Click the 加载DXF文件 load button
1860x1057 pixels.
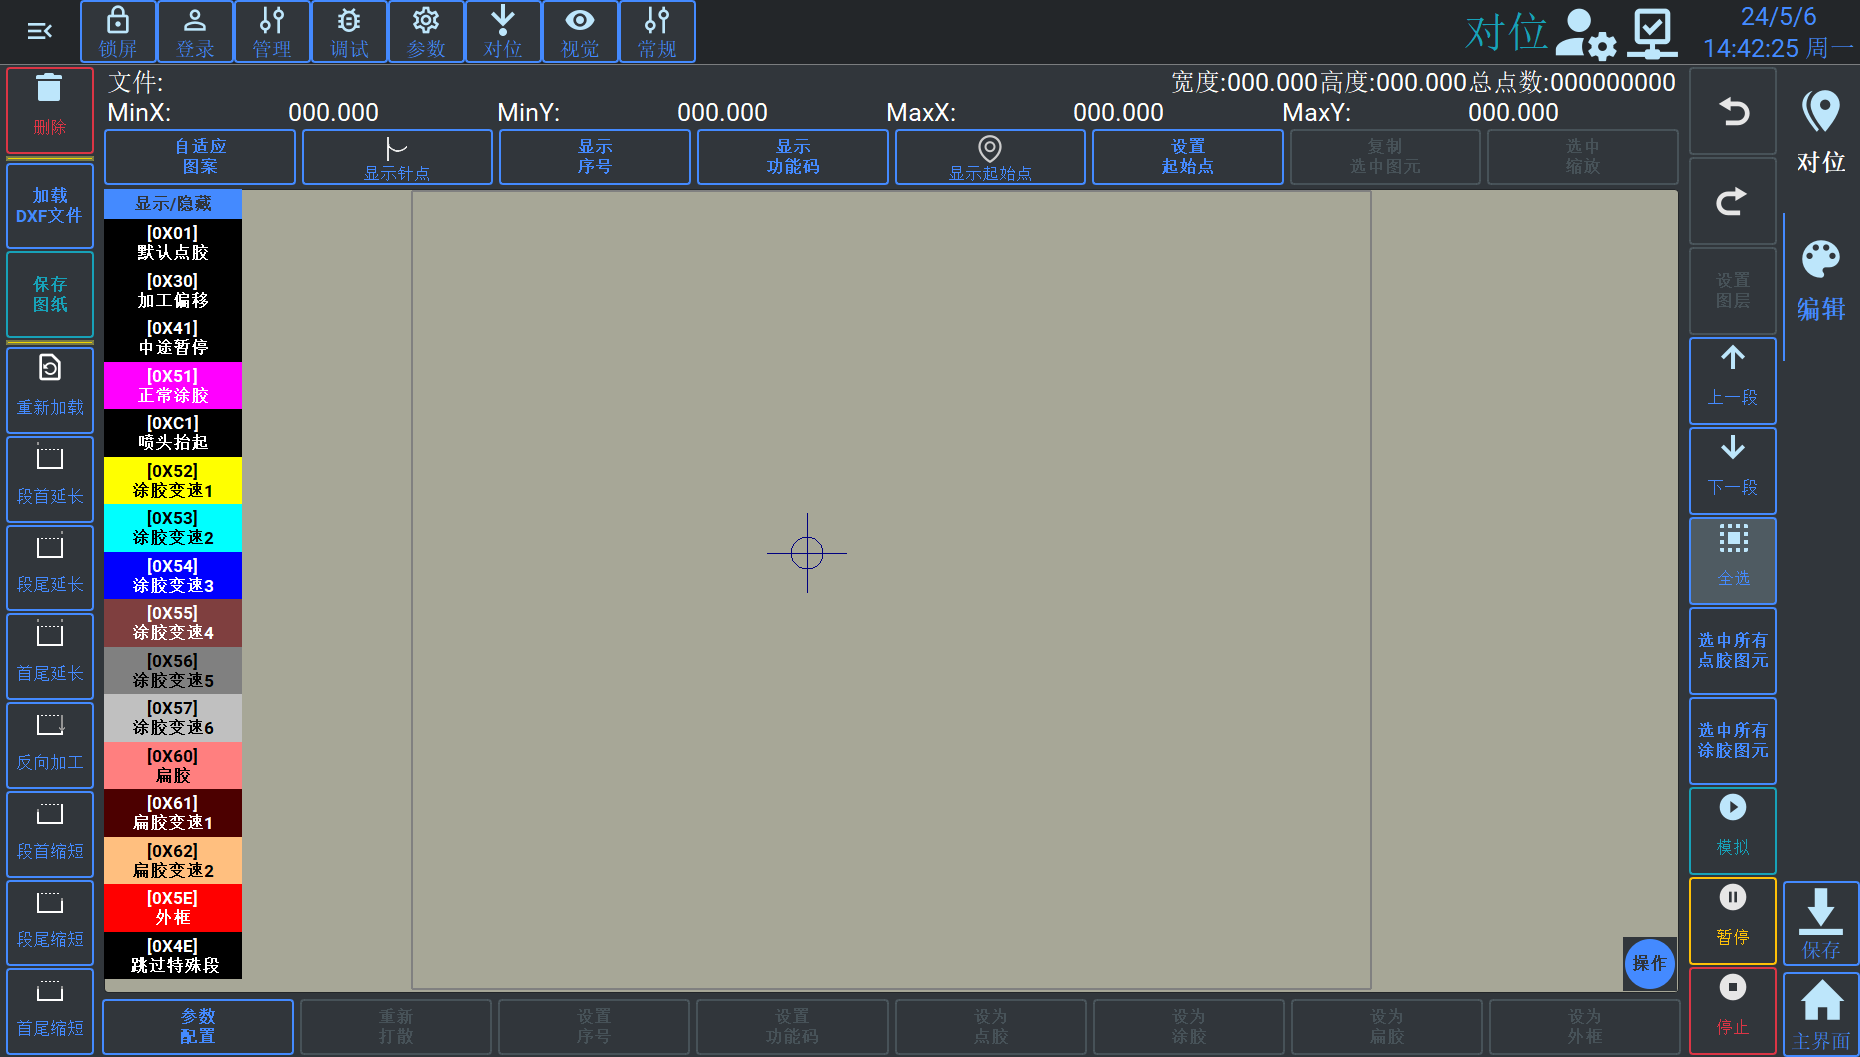(50, 205)
